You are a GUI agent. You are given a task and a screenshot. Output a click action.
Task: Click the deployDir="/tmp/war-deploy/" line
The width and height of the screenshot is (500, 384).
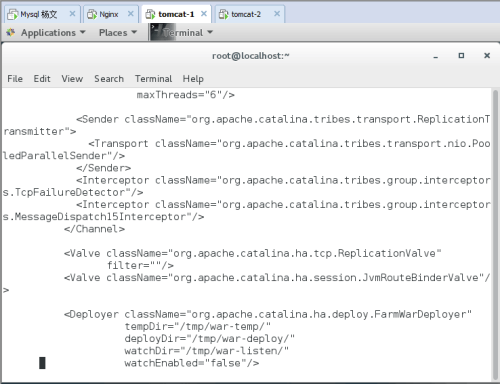pyautogui.click(x=210, y=339)
